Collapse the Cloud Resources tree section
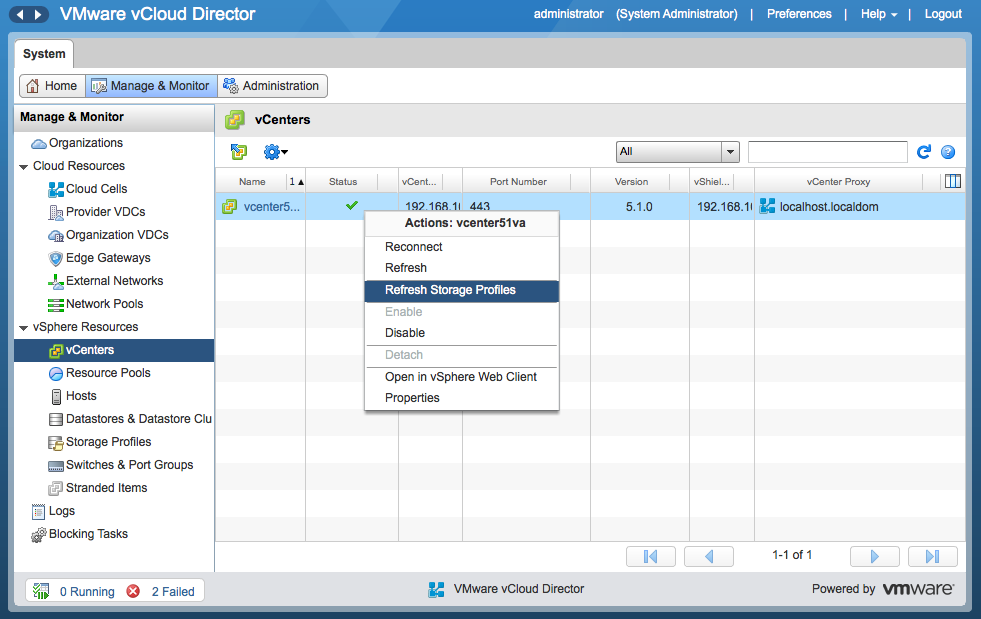 pos(24,166)
